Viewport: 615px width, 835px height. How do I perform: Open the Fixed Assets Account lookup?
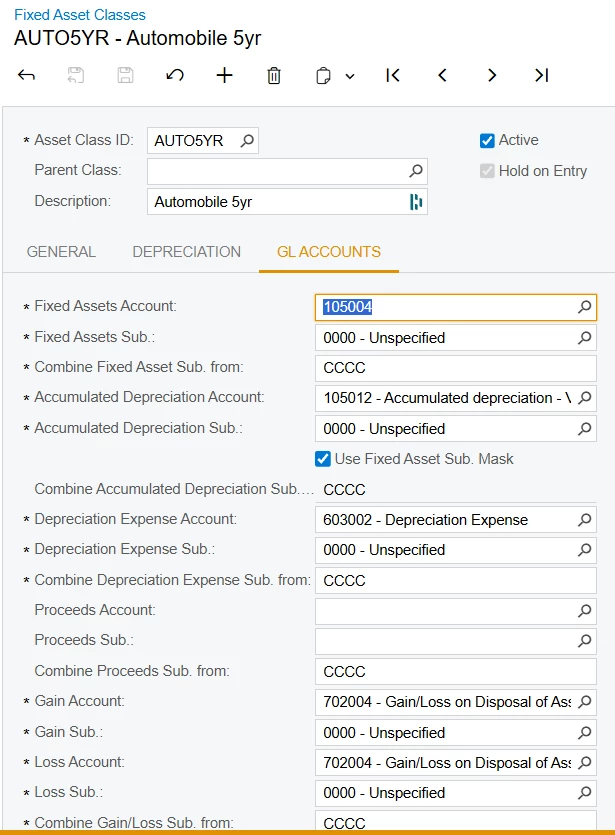(585, 307)
